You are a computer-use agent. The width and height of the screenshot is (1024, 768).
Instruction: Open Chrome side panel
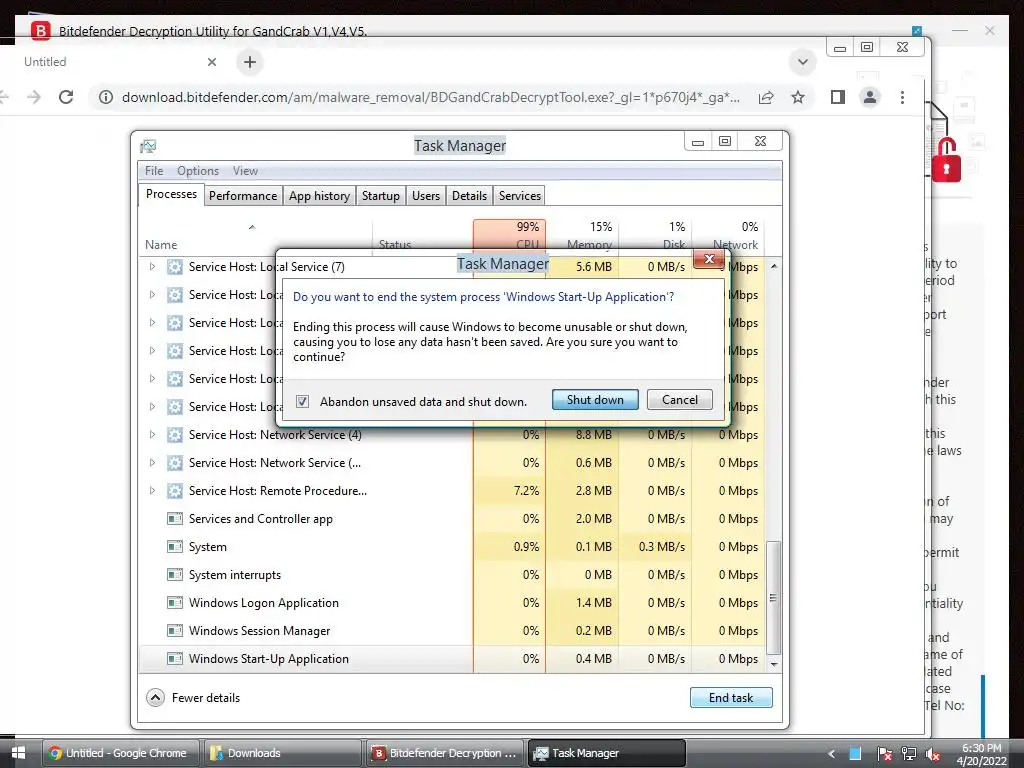837,97
